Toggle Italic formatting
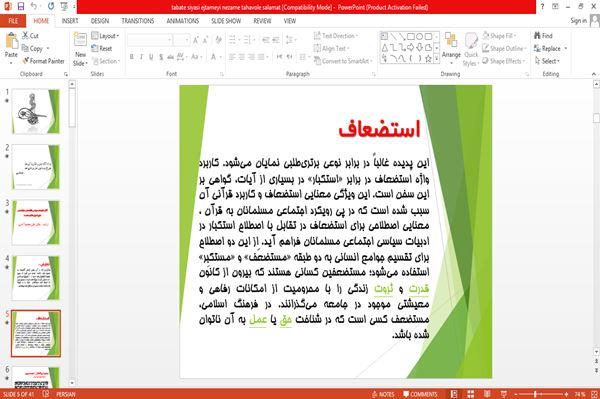Image resolution: width=600 pixels, height=399 pixels. (141, 57)
